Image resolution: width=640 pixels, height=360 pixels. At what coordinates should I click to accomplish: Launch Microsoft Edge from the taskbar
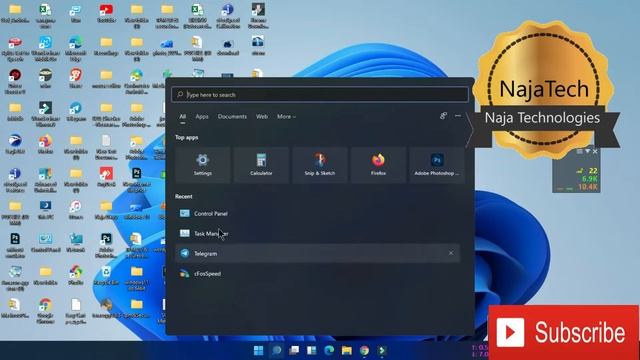329,351
